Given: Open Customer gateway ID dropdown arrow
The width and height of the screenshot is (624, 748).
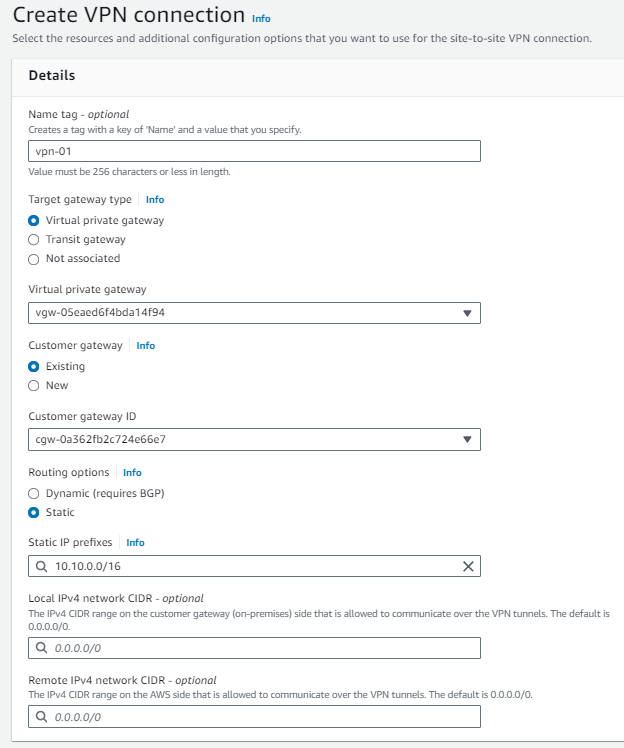Looking at the screenshot, I should point(467,440).
